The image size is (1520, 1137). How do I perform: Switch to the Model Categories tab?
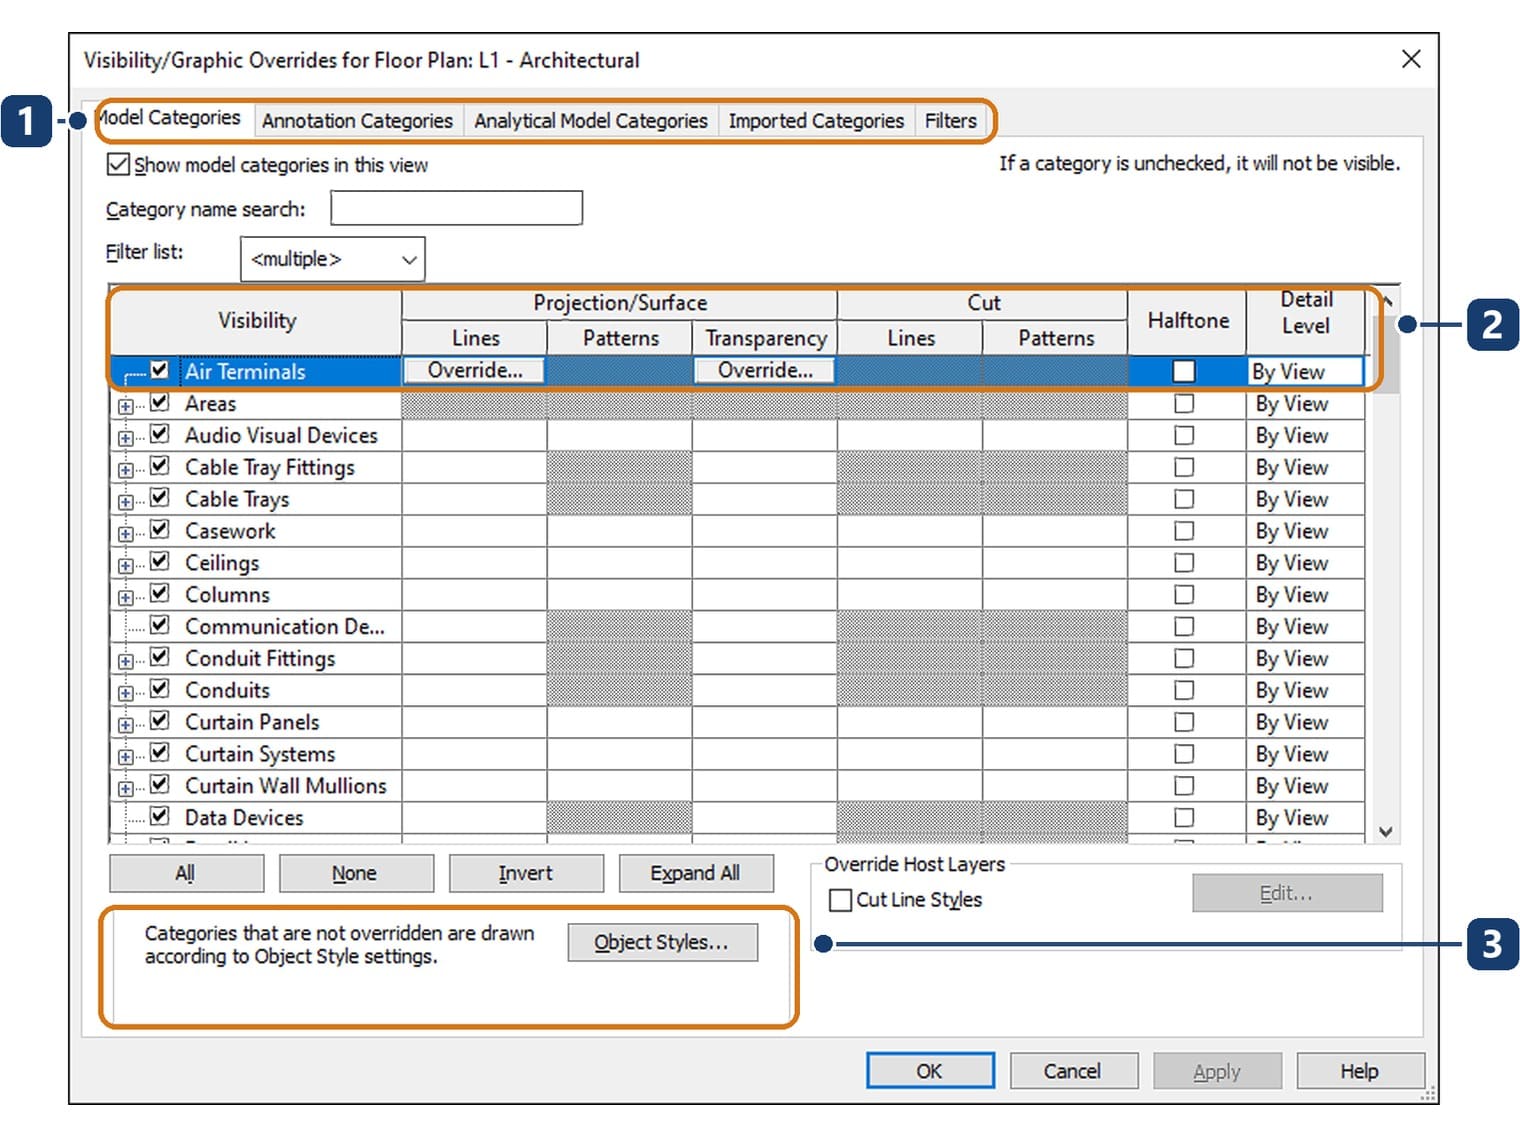pyautogui.click(x=170, y=118)
